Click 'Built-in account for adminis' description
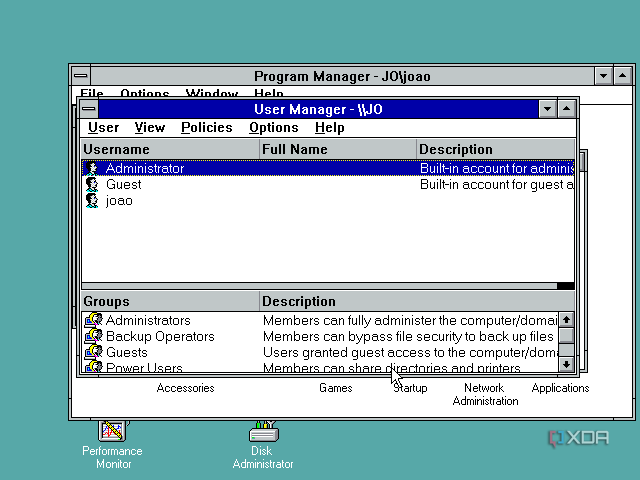The height and width of the screenshot is (480, 640). (x=496, y=168)
